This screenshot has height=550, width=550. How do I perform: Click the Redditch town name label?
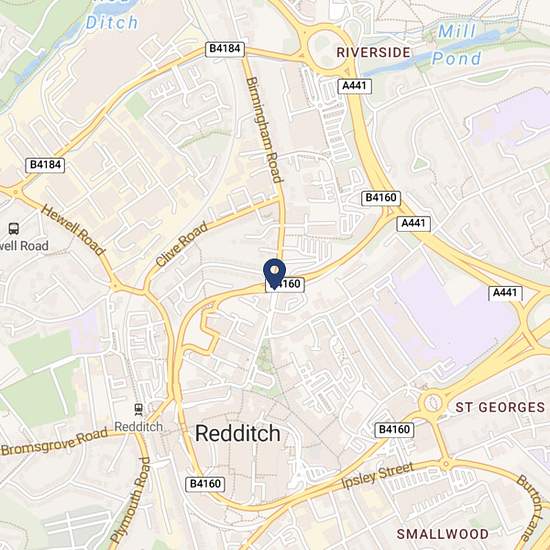pos(237,434)
